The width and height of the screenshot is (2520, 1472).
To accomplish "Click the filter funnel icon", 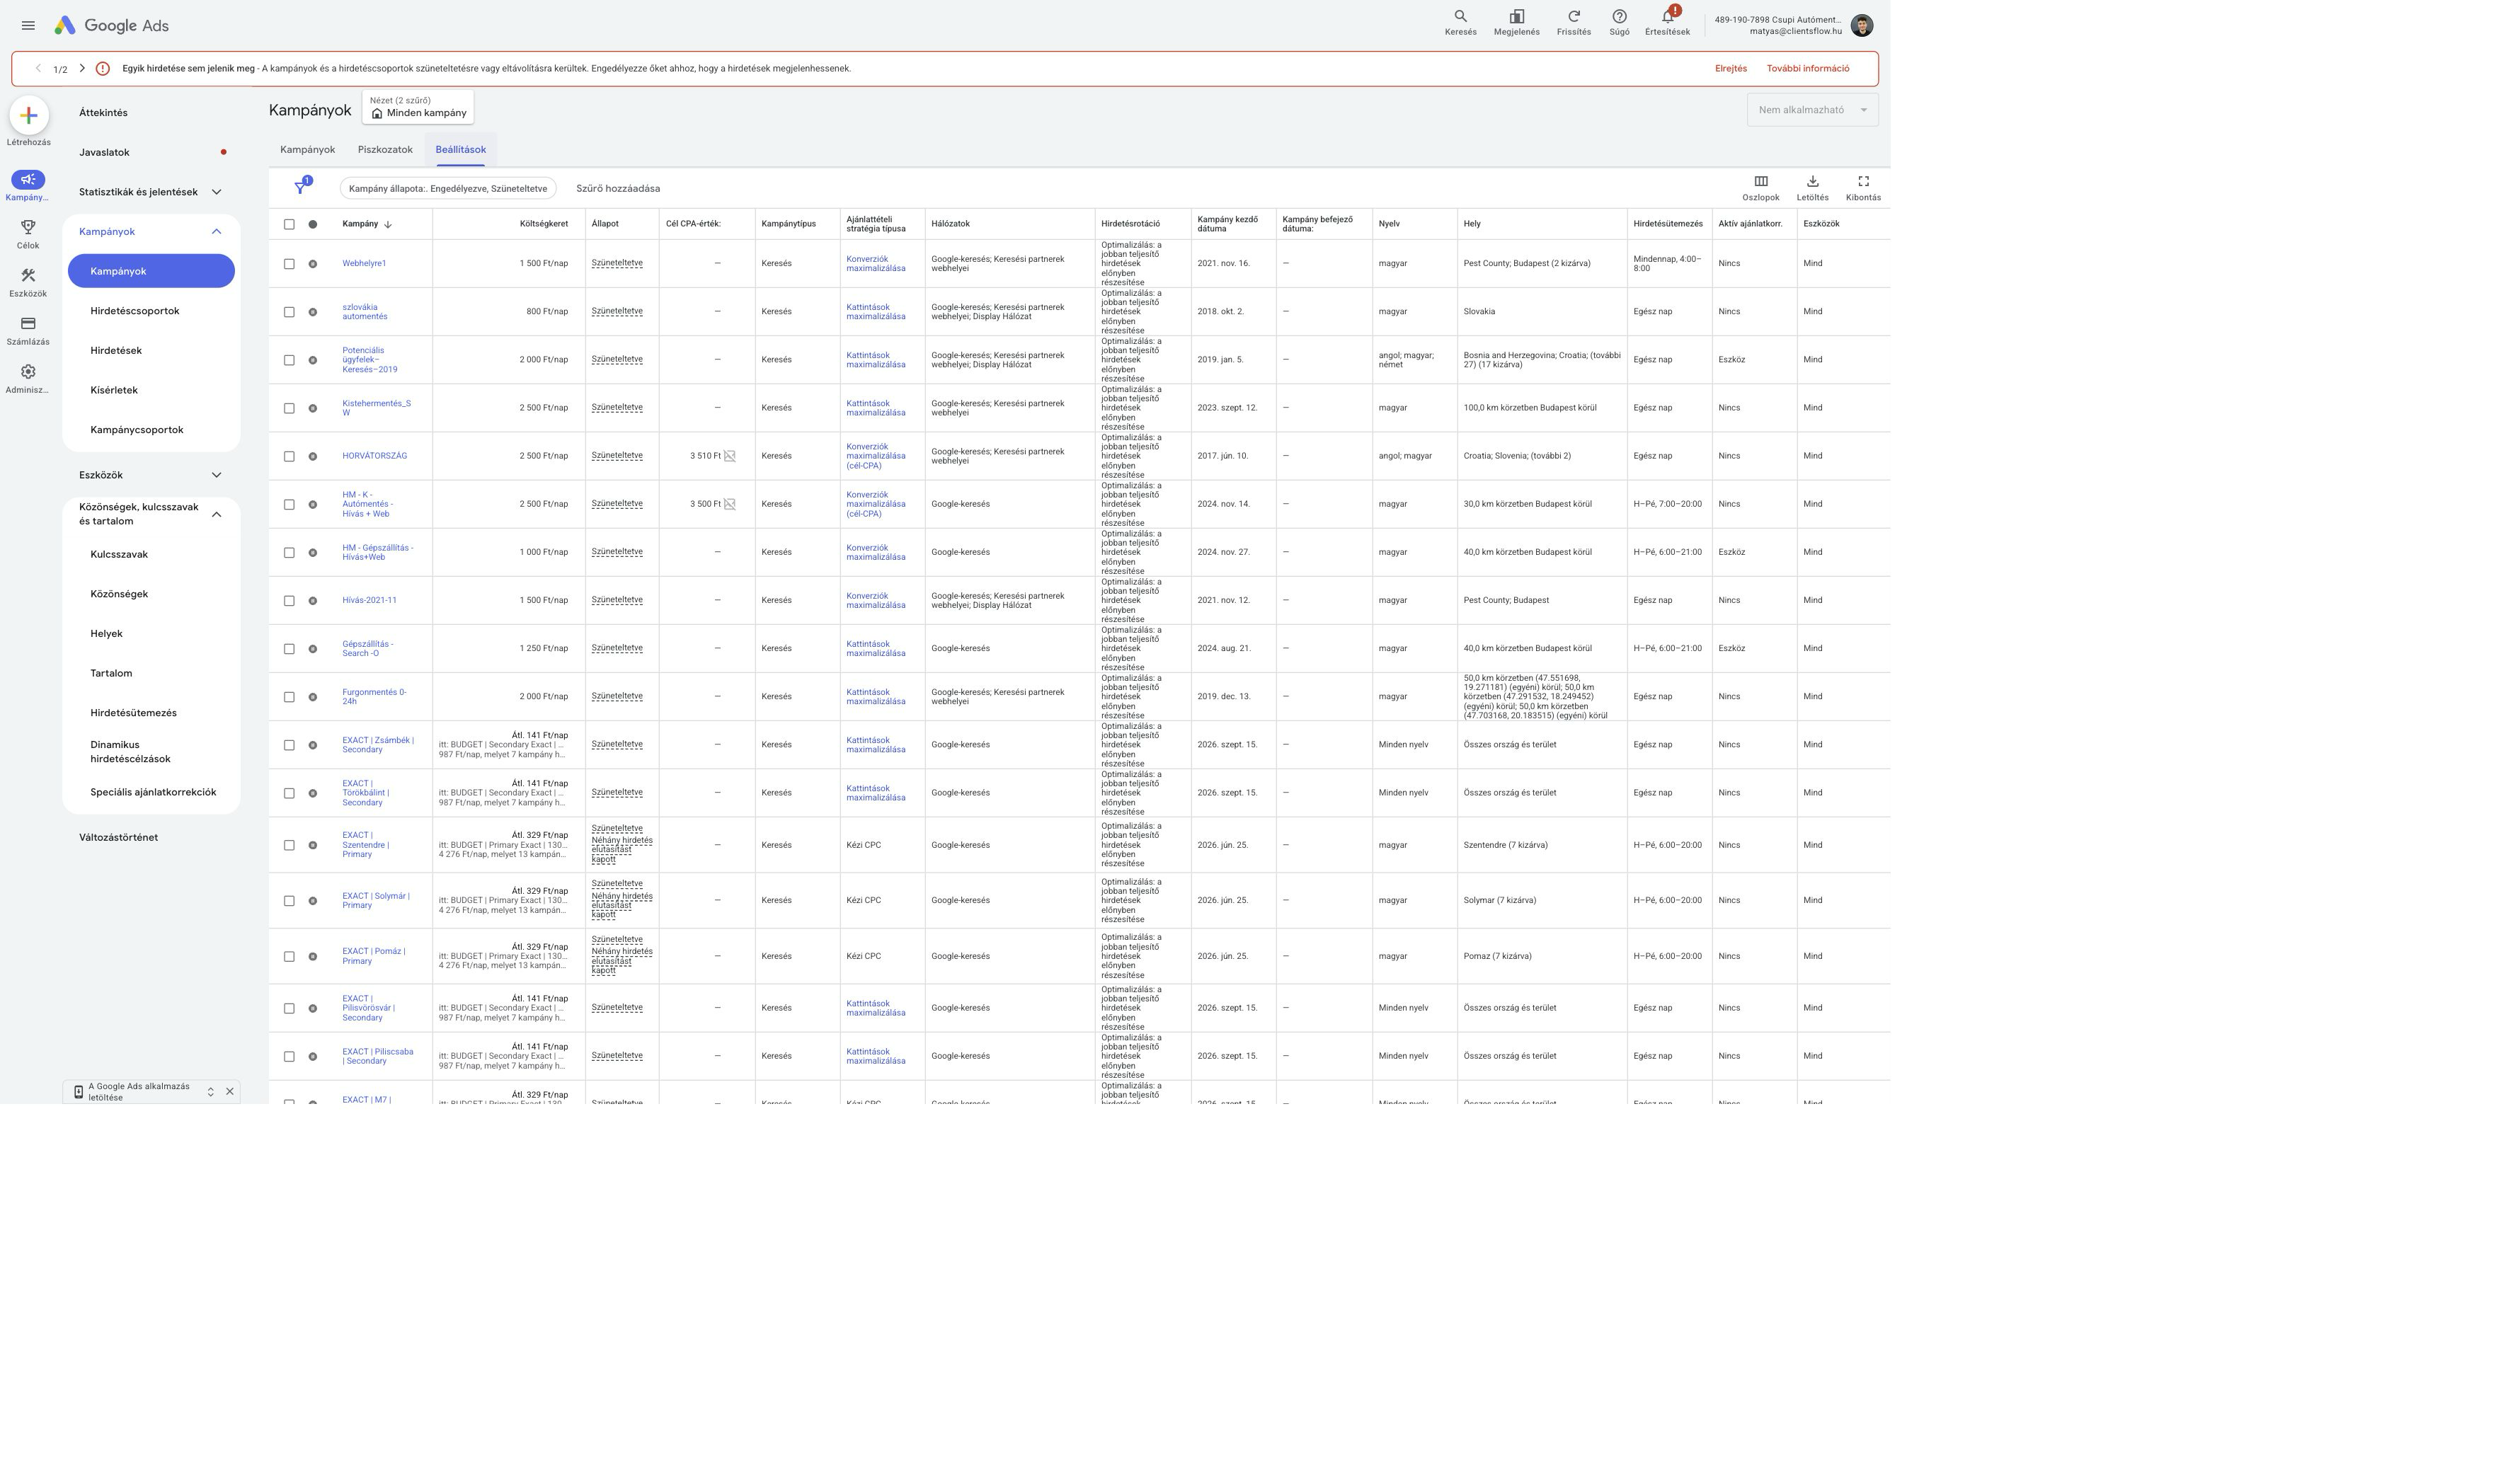I will [300, 188].
